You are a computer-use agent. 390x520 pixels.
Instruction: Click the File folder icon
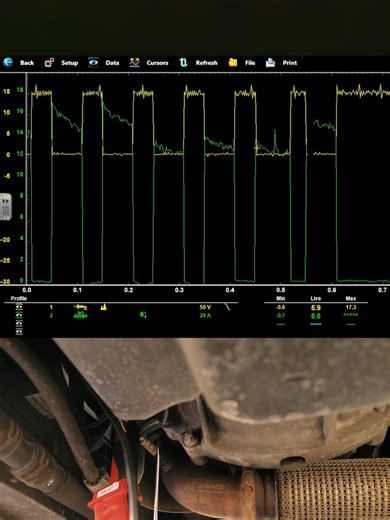coord(233,62)
